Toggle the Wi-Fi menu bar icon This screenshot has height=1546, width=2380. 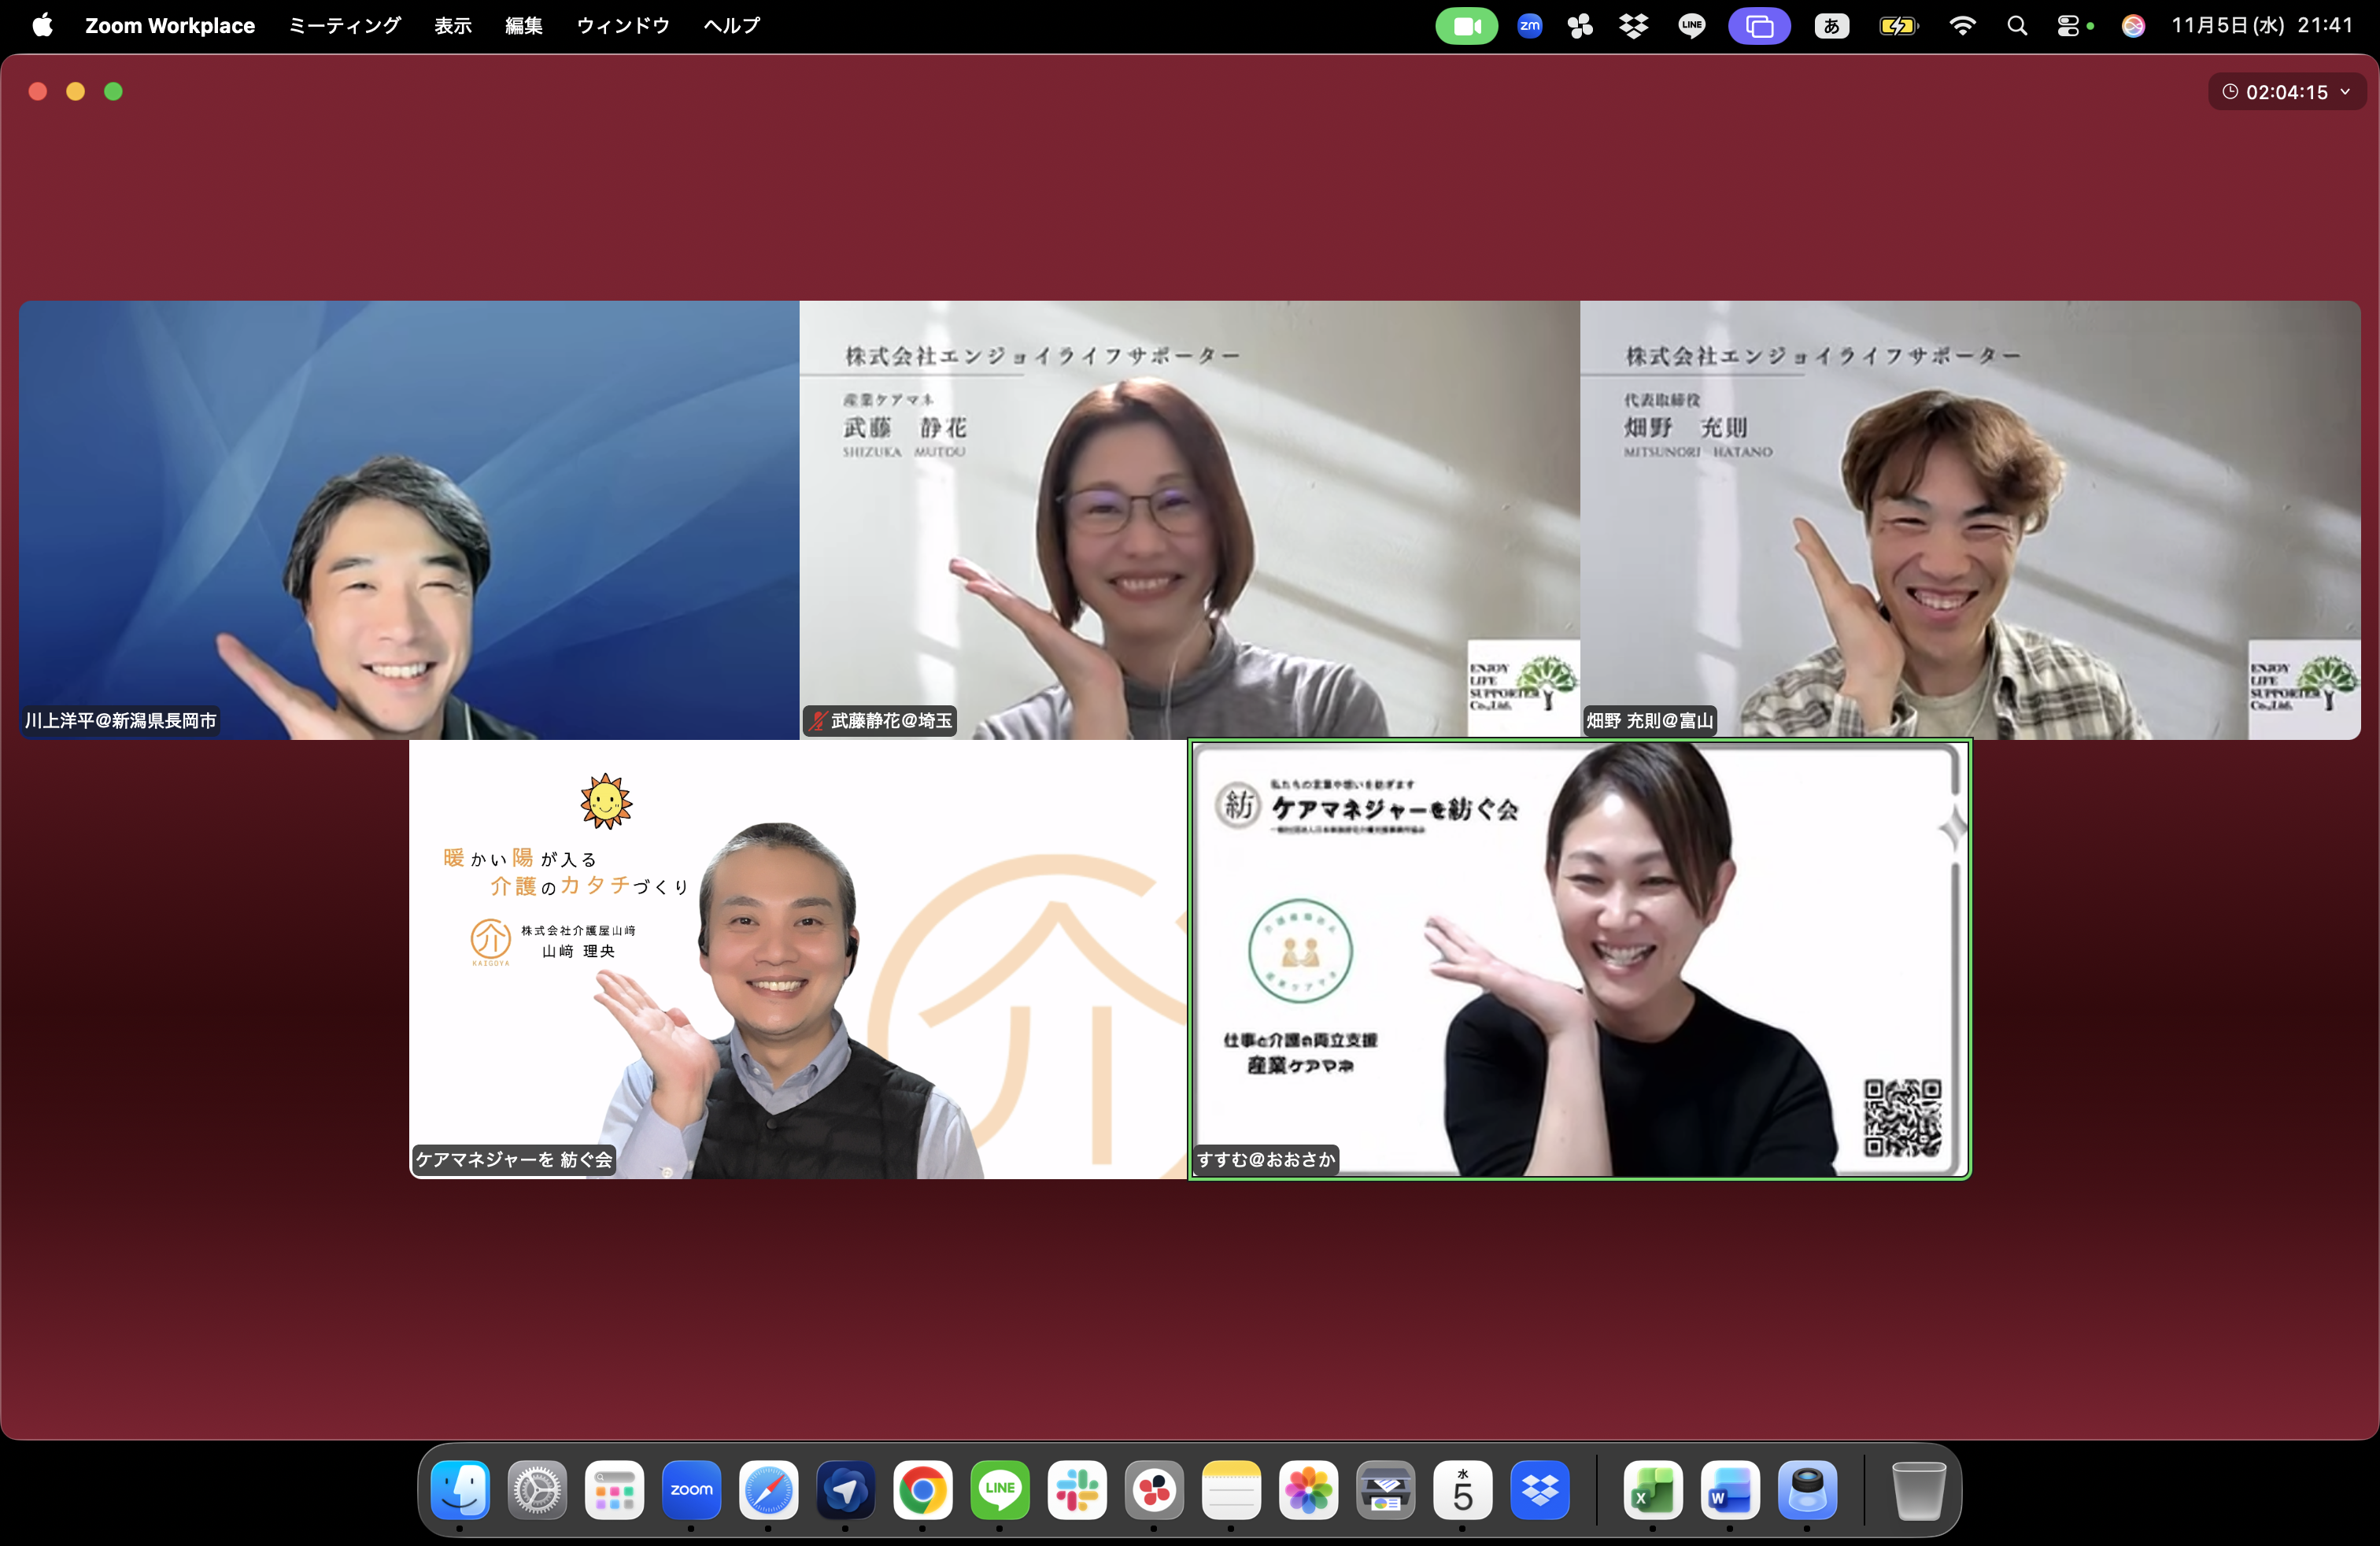coord(1962,26)
